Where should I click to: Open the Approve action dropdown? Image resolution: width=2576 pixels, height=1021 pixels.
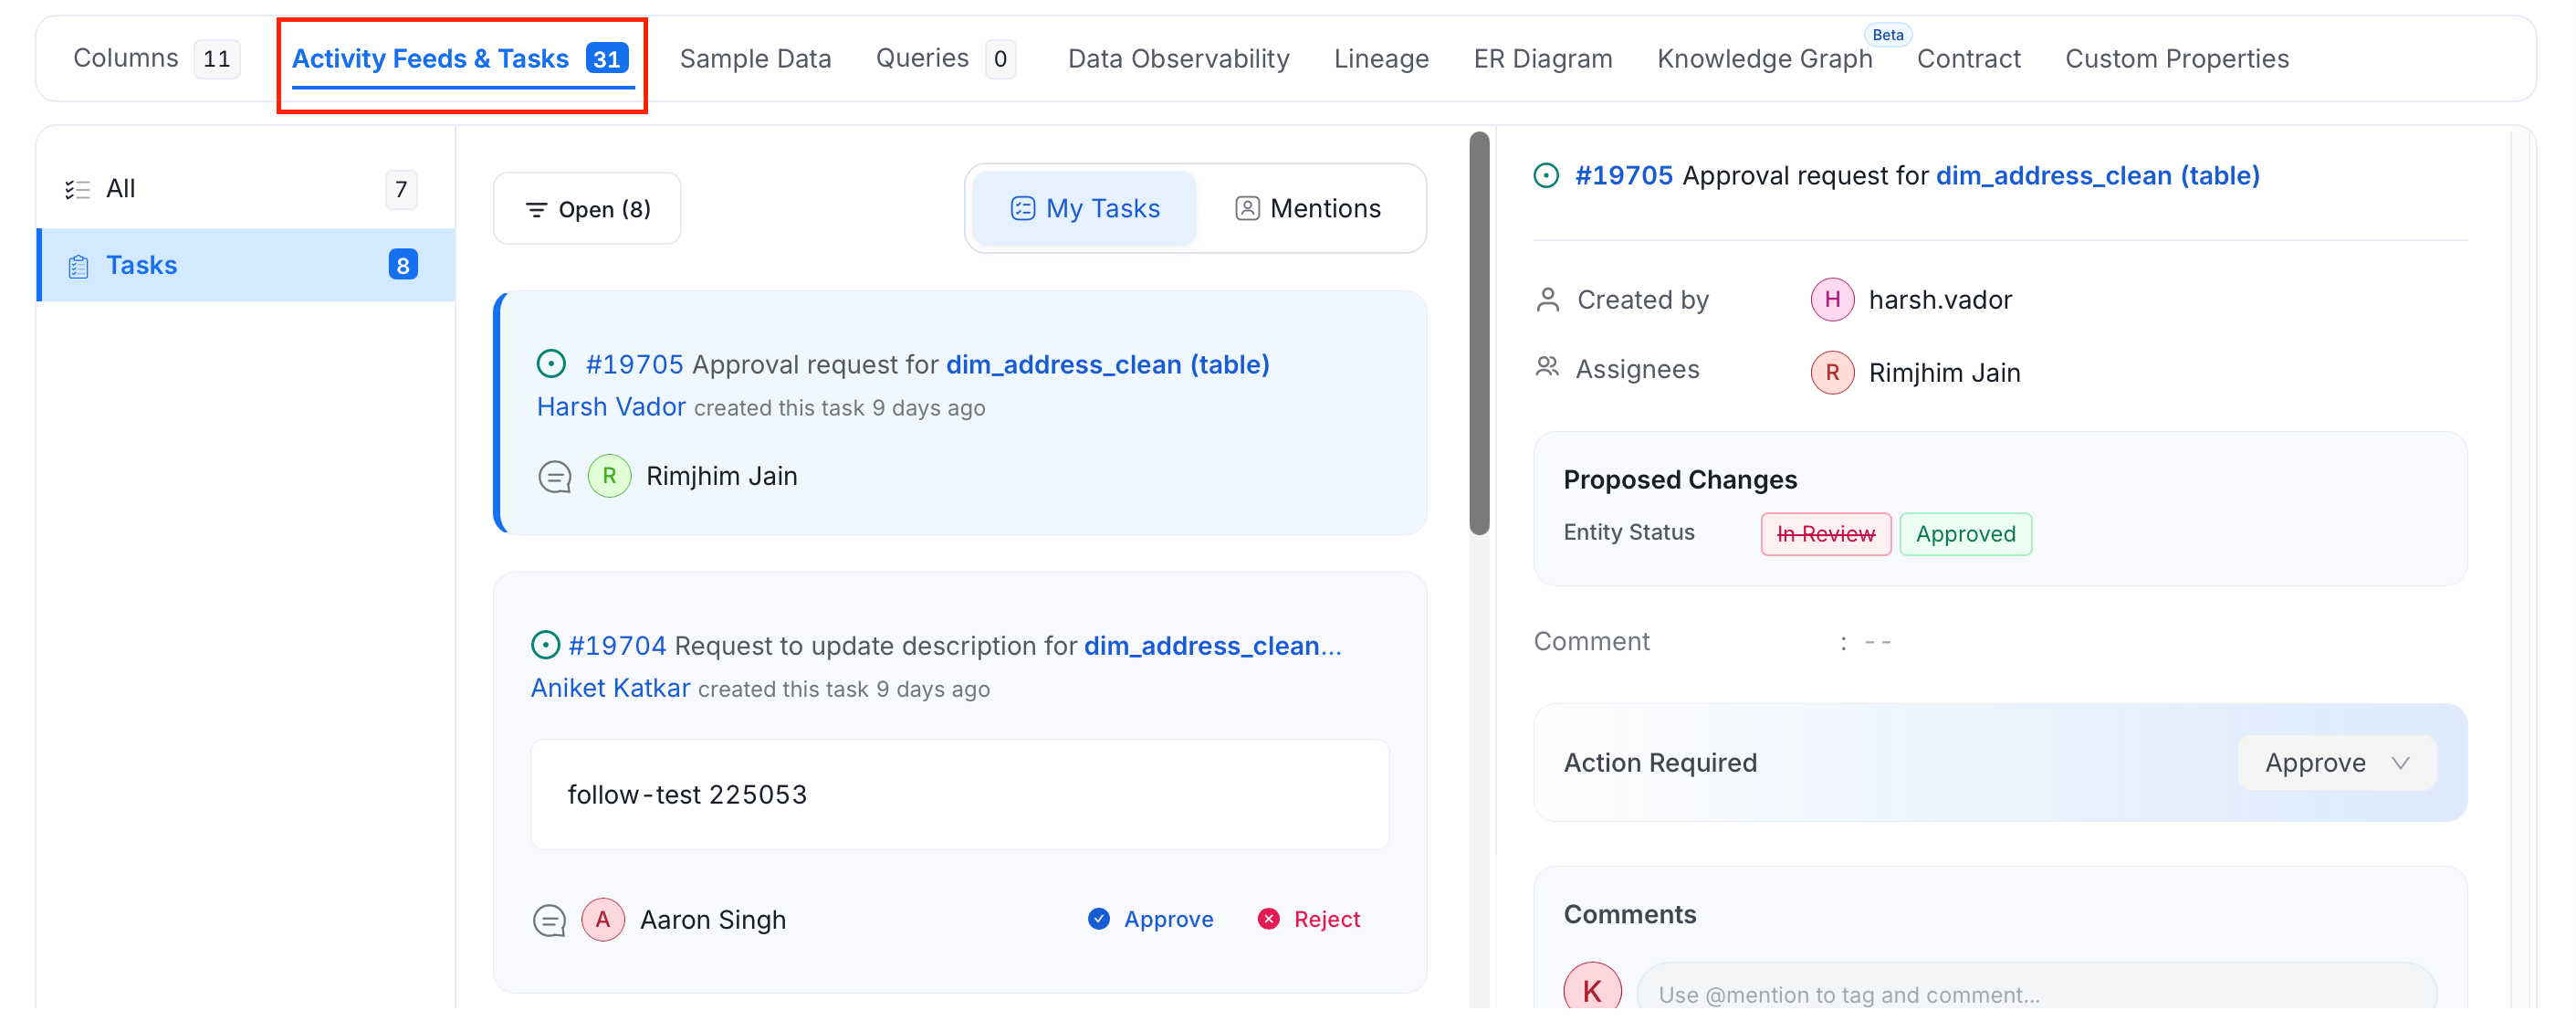(2336, 763)
